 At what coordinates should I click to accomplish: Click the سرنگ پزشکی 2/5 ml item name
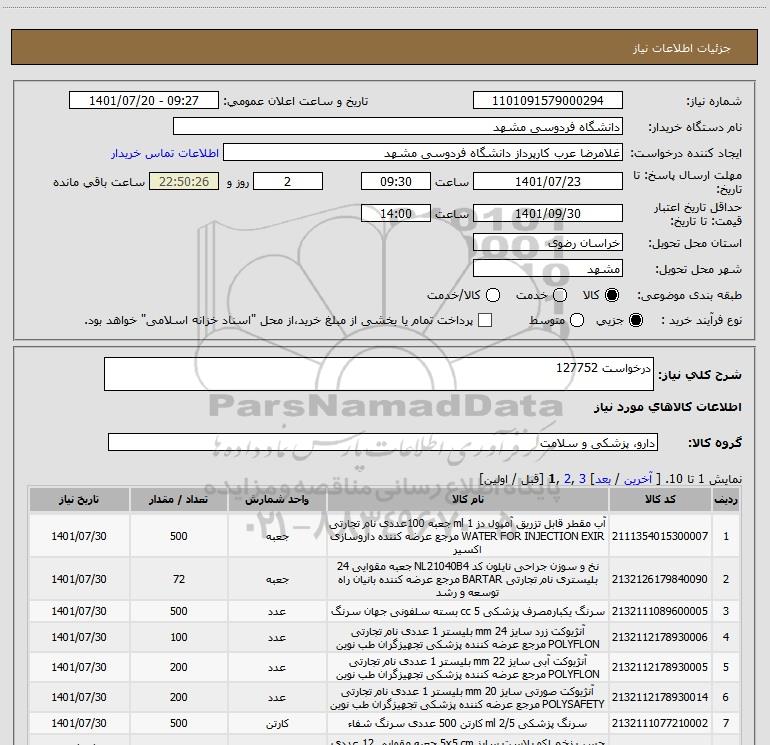pos(468,723)
